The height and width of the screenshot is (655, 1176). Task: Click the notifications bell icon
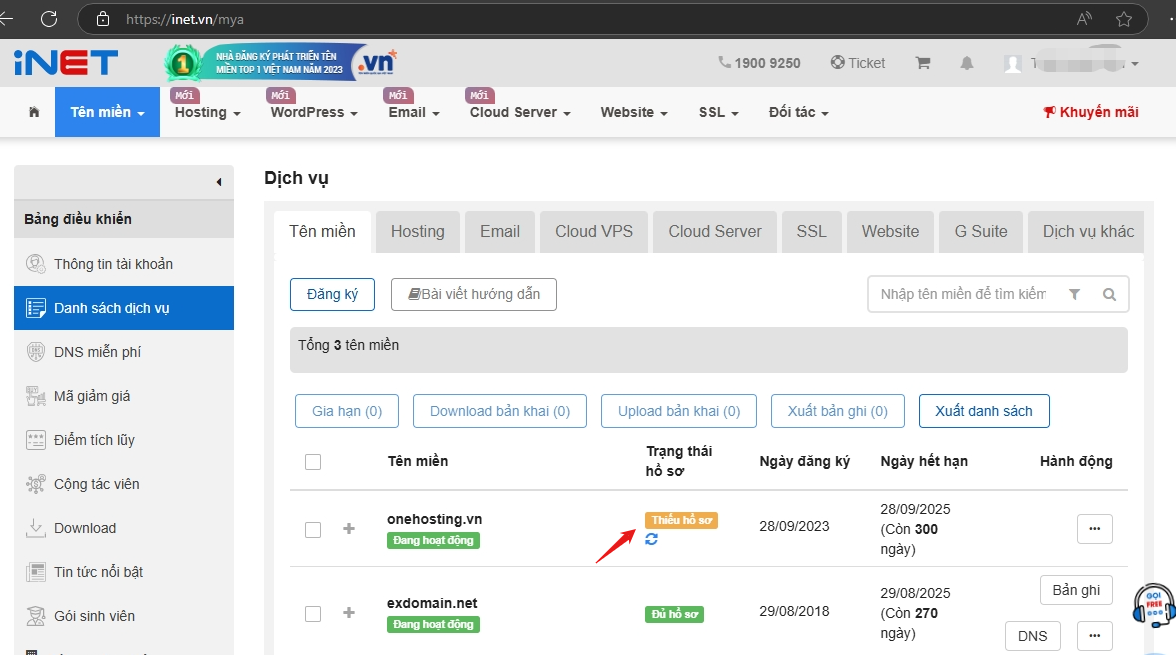(x=966, y=63)
